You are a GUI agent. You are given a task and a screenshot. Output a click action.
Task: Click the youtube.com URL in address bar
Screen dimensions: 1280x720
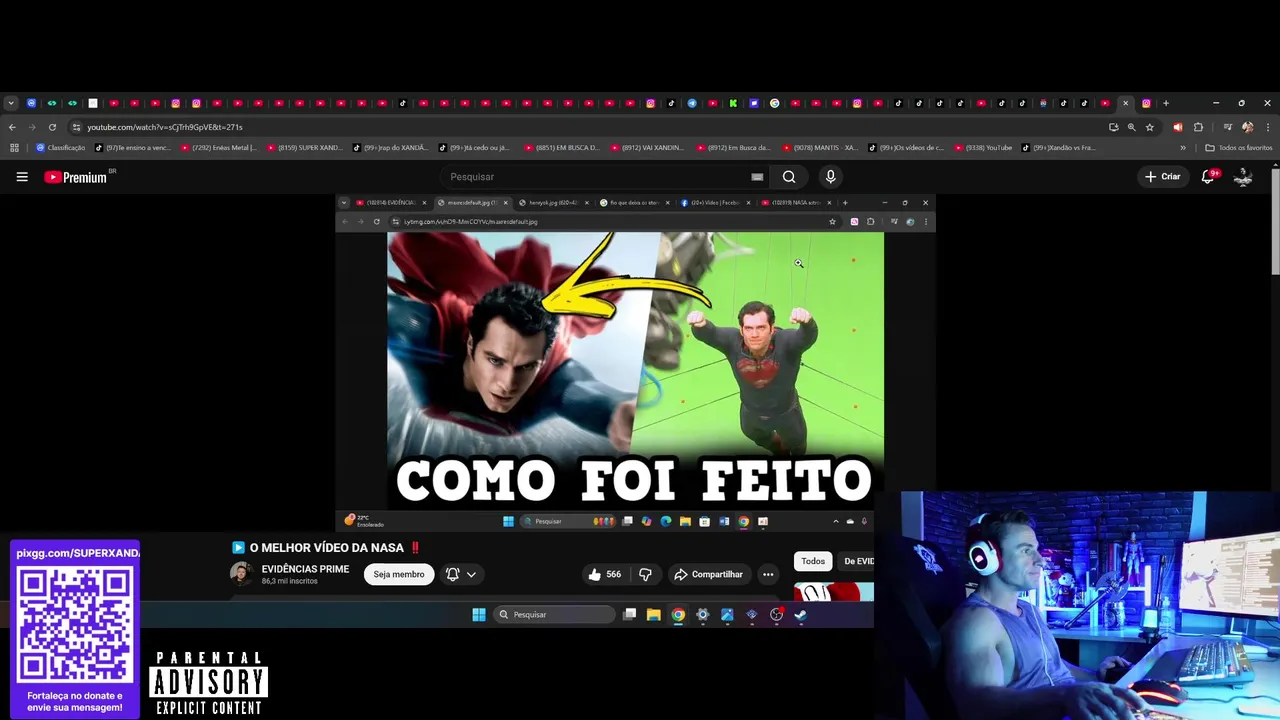(x=165, y=127)
